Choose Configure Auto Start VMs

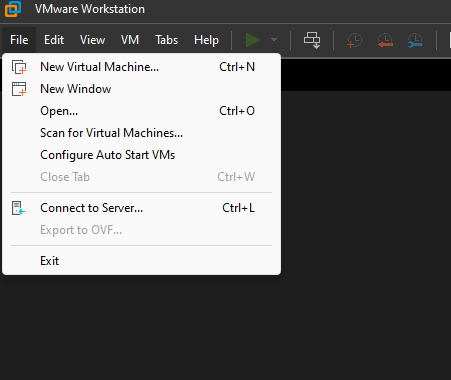pos(141,155)
